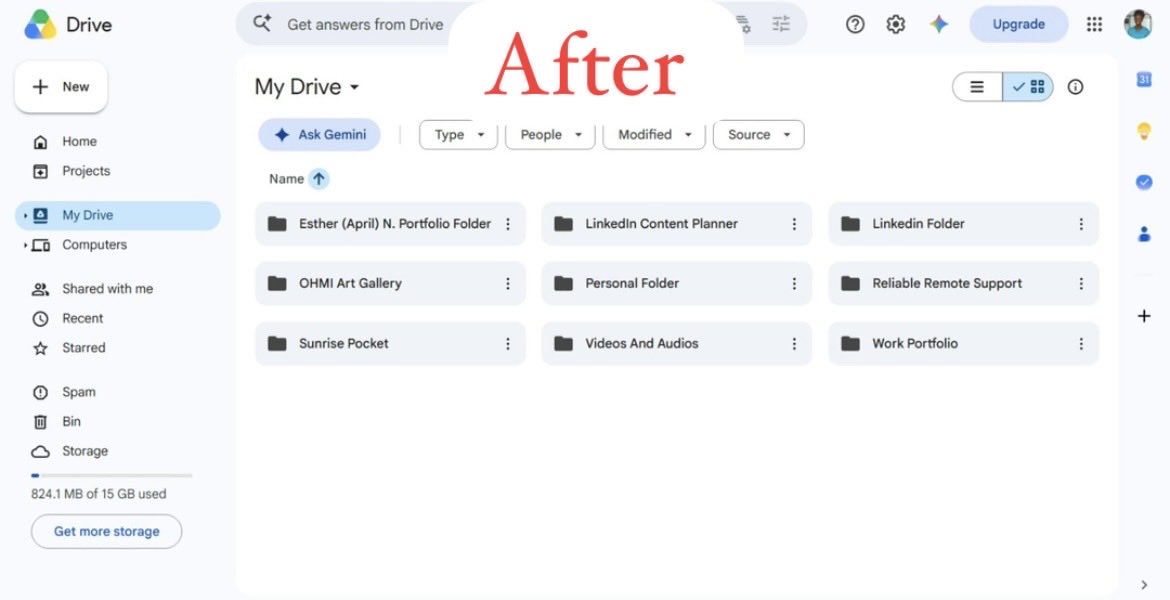Select the Sunrise Pocket folder
Image resolution: width=1170 pixels, height=600 pixels.
point(390,343)
